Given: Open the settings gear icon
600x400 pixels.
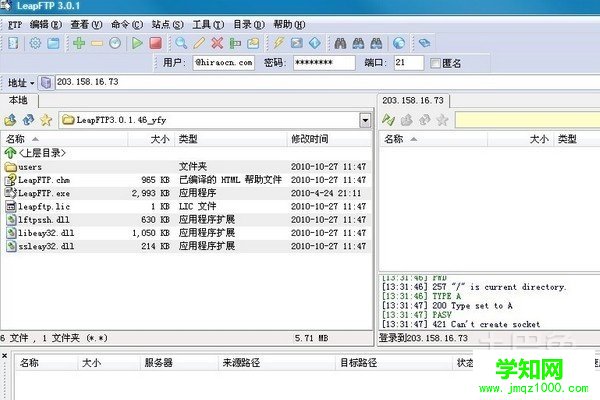Looking at the screenshot, I should click(x=35, y=43).
